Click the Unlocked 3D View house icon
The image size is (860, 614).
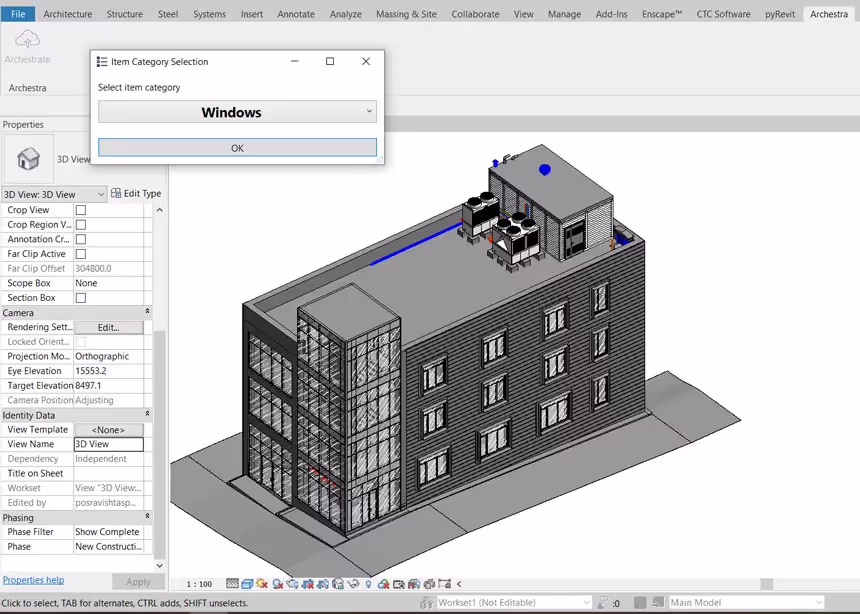(338, 584)
